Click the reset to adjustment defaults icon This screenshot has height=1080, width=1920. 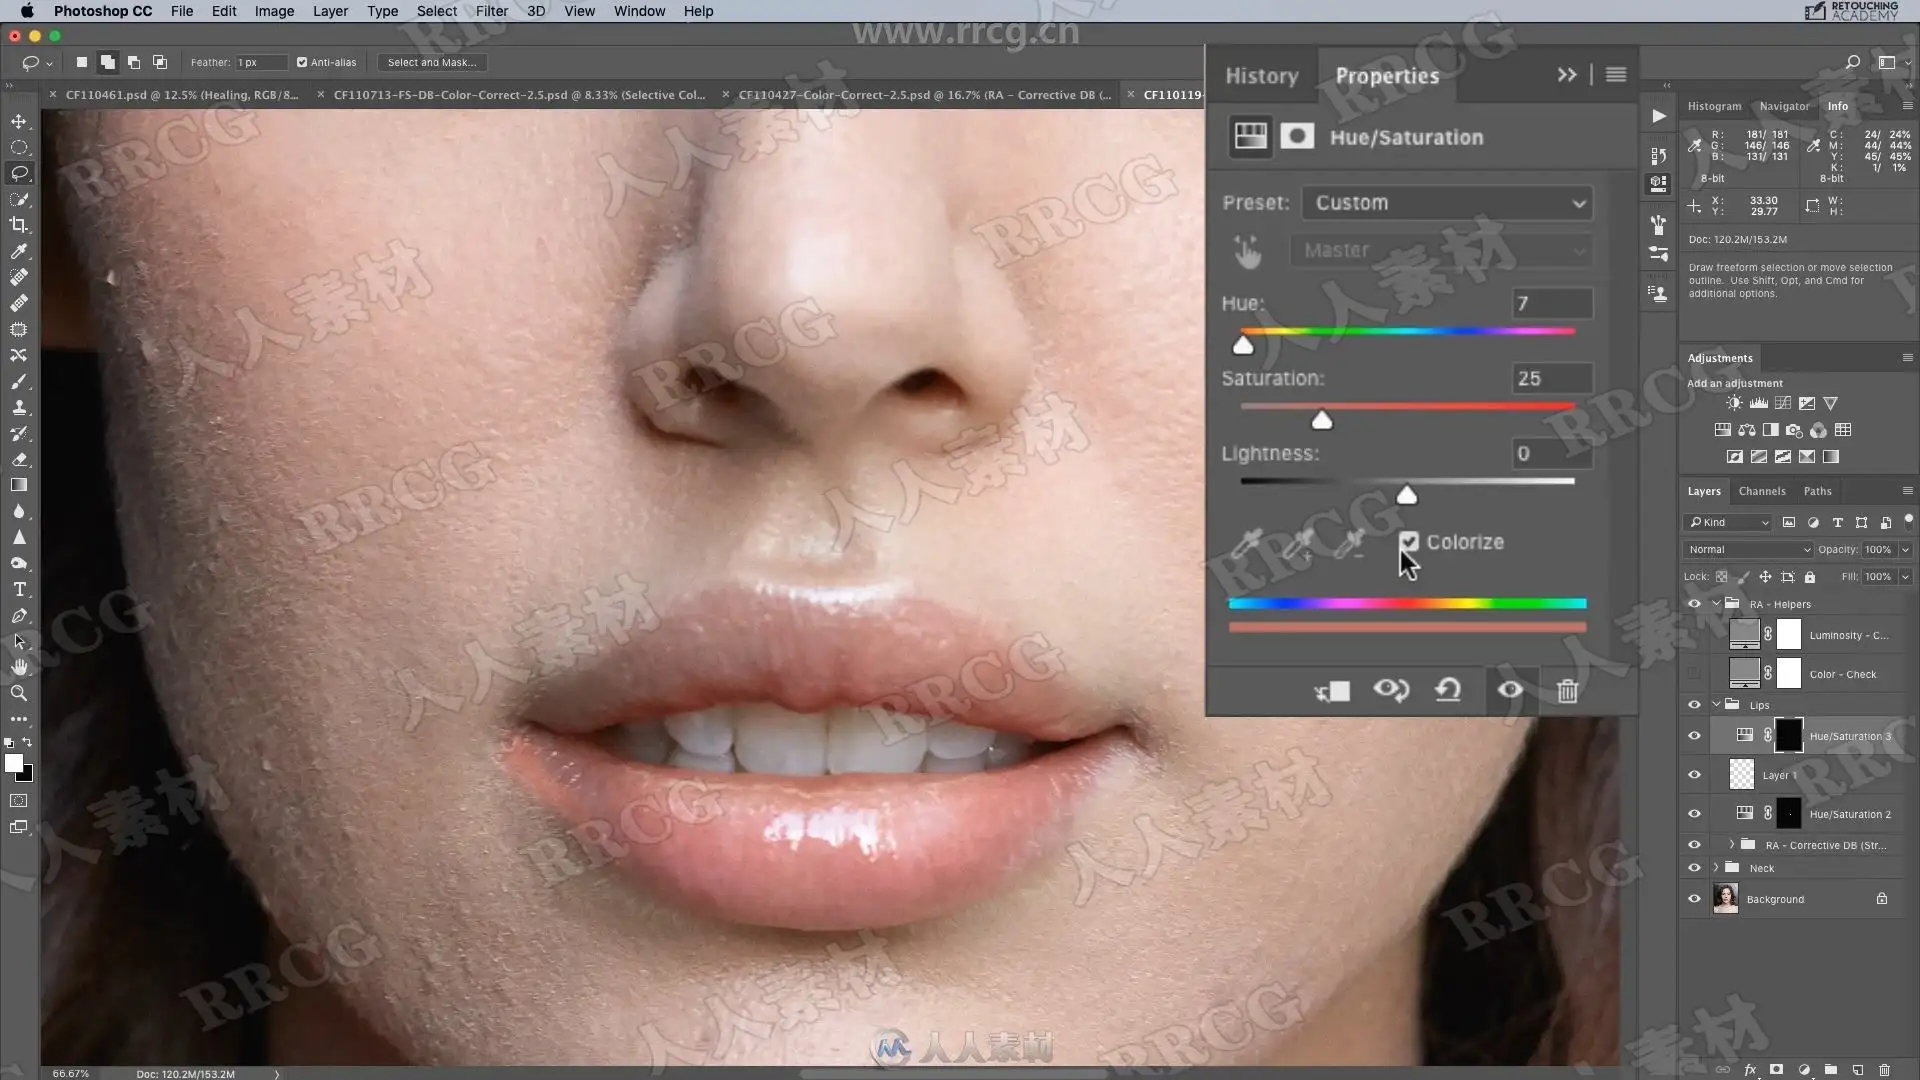click(1448, 690)
